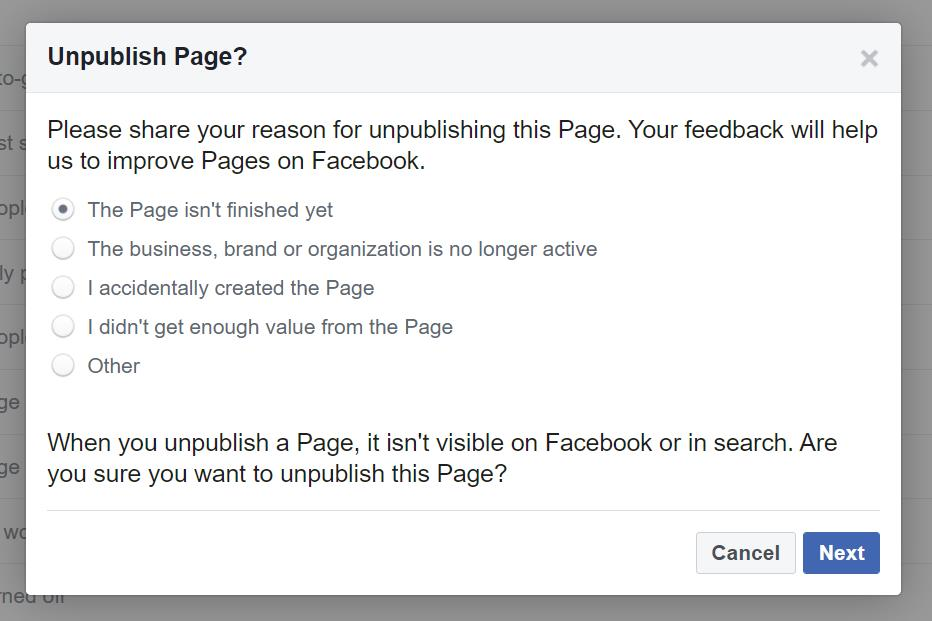Click the divider line above the Cancel button
The height and width of the screenshot is (621, 932).
pyautogui.click(x=462, y=511)
